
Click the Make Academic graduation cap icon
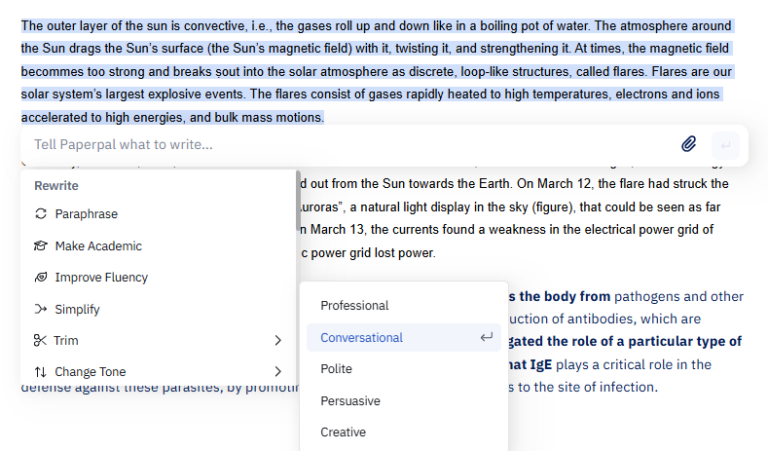click(41, 246)
